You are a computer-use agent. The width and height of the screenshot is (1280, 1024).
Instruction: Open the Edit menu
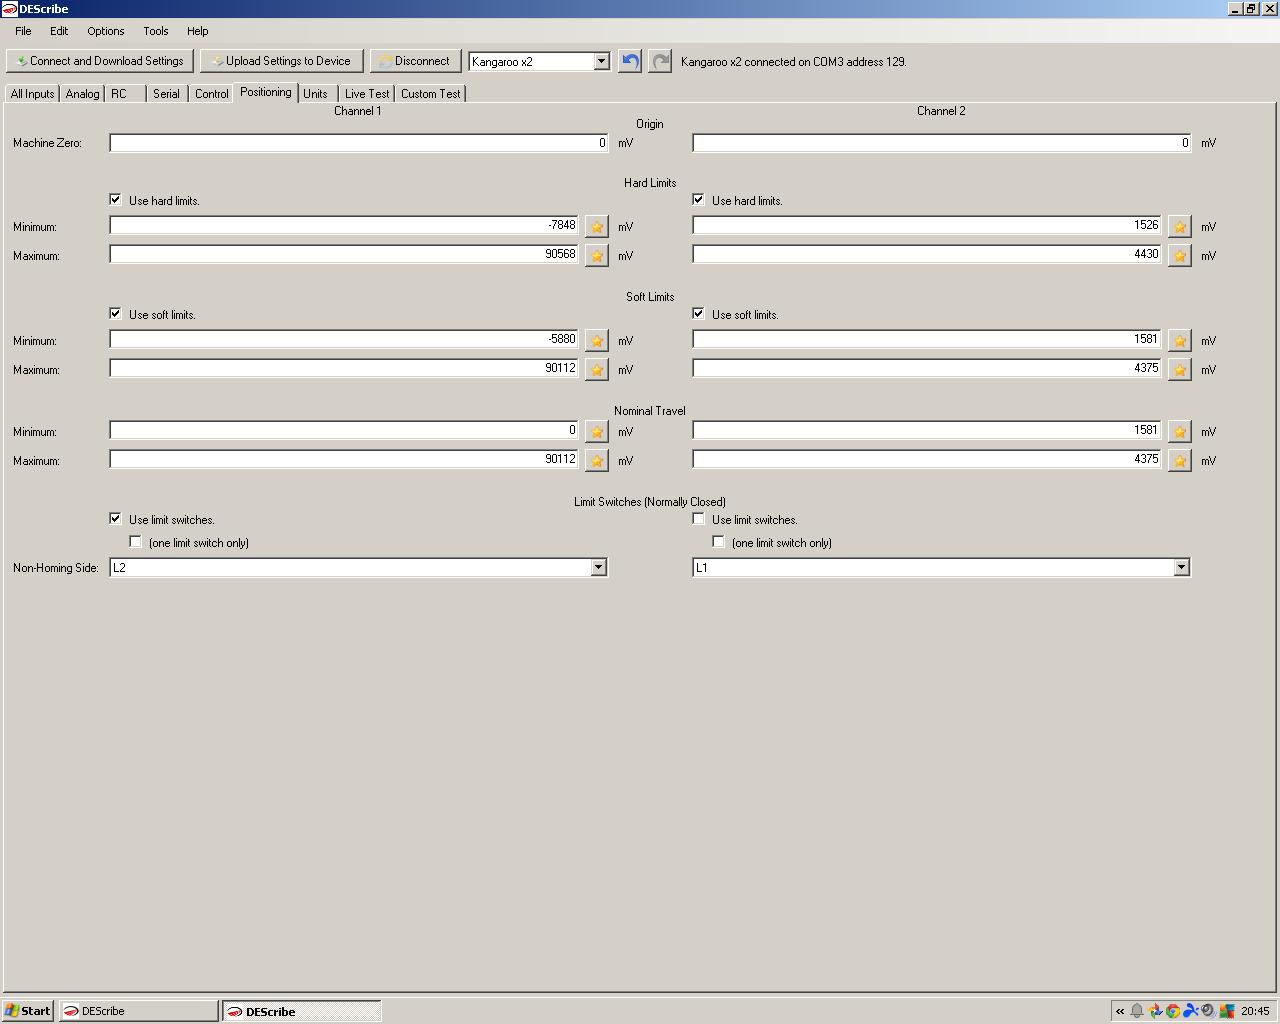(59, 31)
